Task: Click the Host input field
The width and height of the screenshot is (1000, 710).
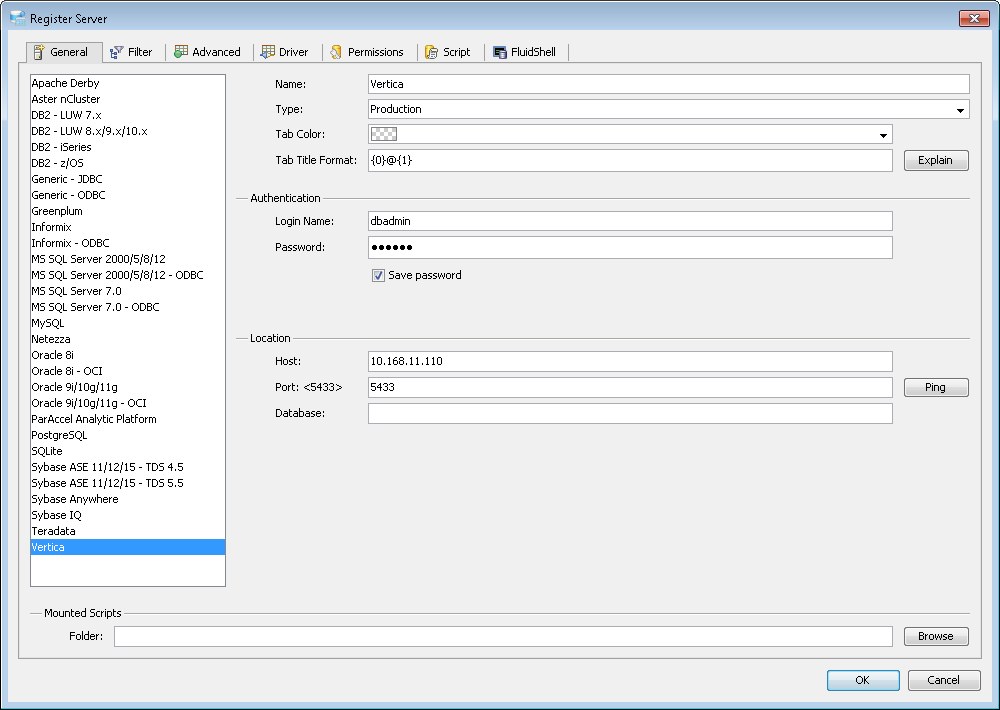Action: [x=630, y=361]
